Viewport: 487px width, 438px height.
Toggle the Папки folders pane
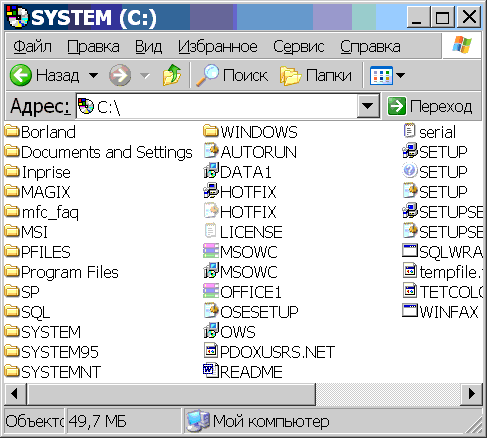(316, 75)
